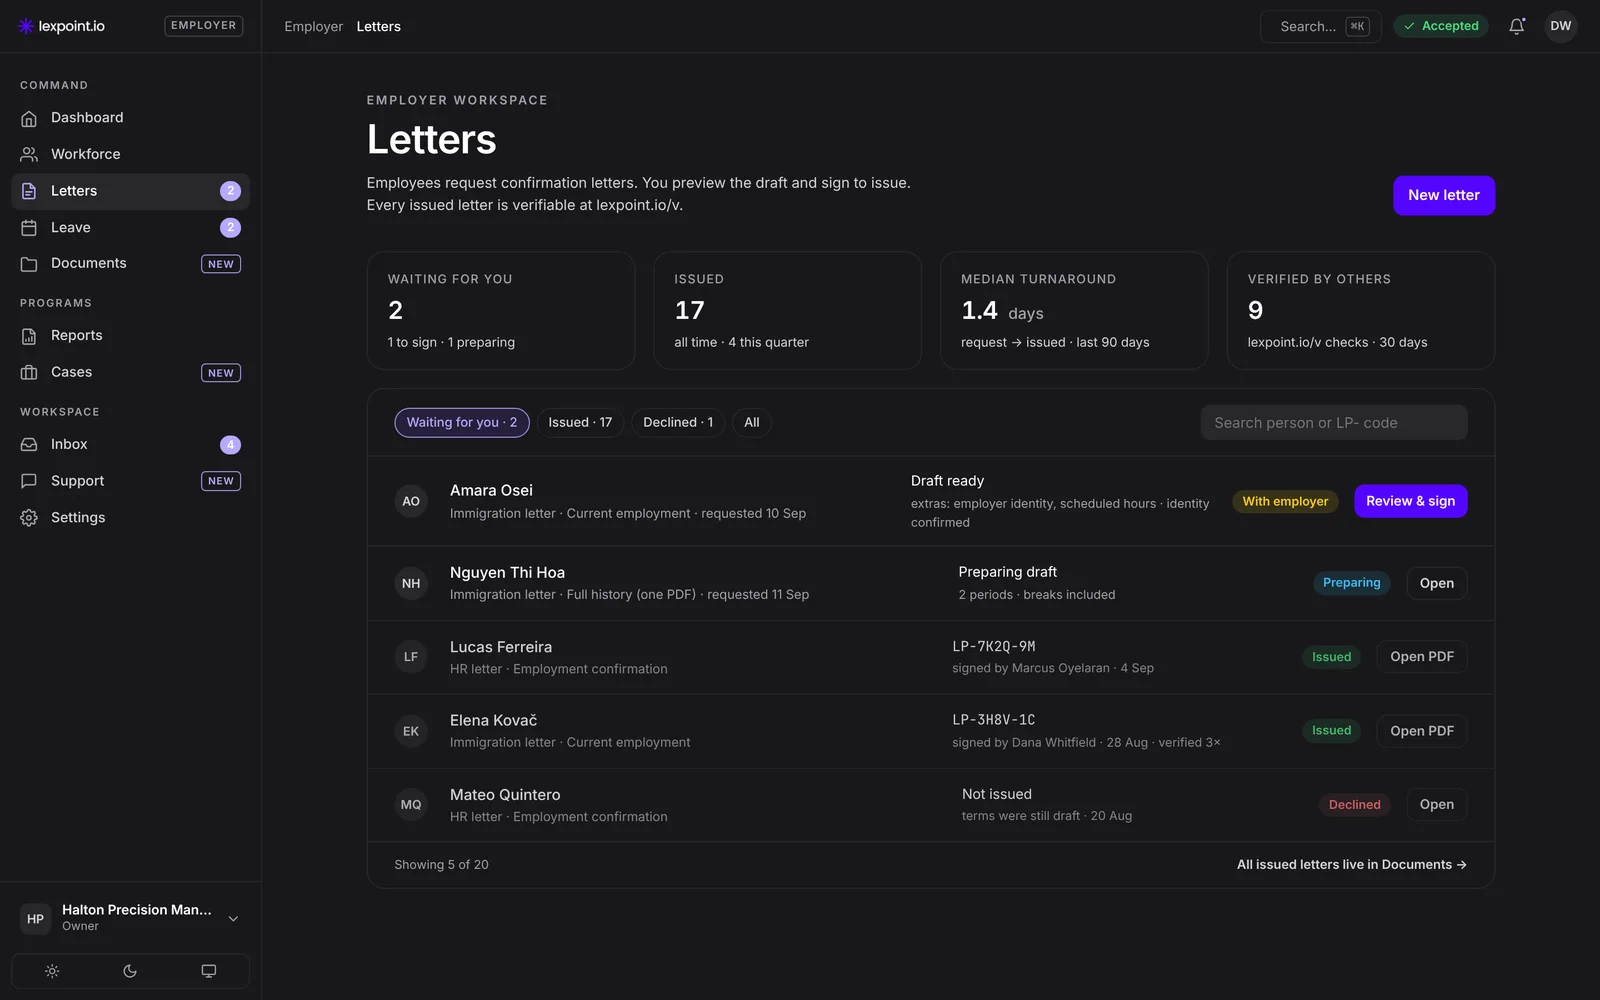Open Settings gear item
Viewport: 1600px width, 1000px height.
pyautogui.click(x=130, y=518)
